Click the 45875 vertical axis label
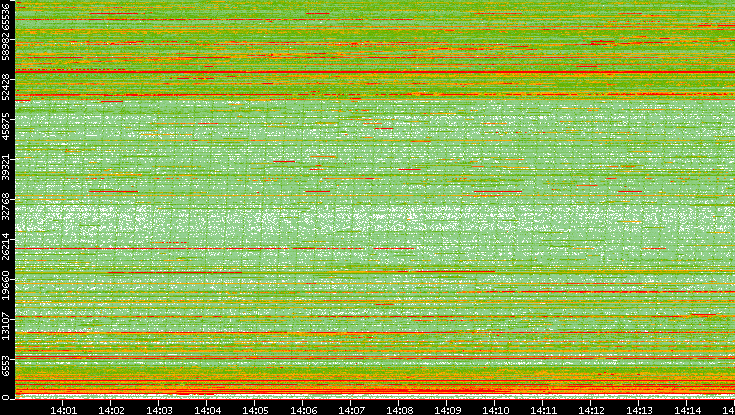The image size is (735, 415). 5,127
